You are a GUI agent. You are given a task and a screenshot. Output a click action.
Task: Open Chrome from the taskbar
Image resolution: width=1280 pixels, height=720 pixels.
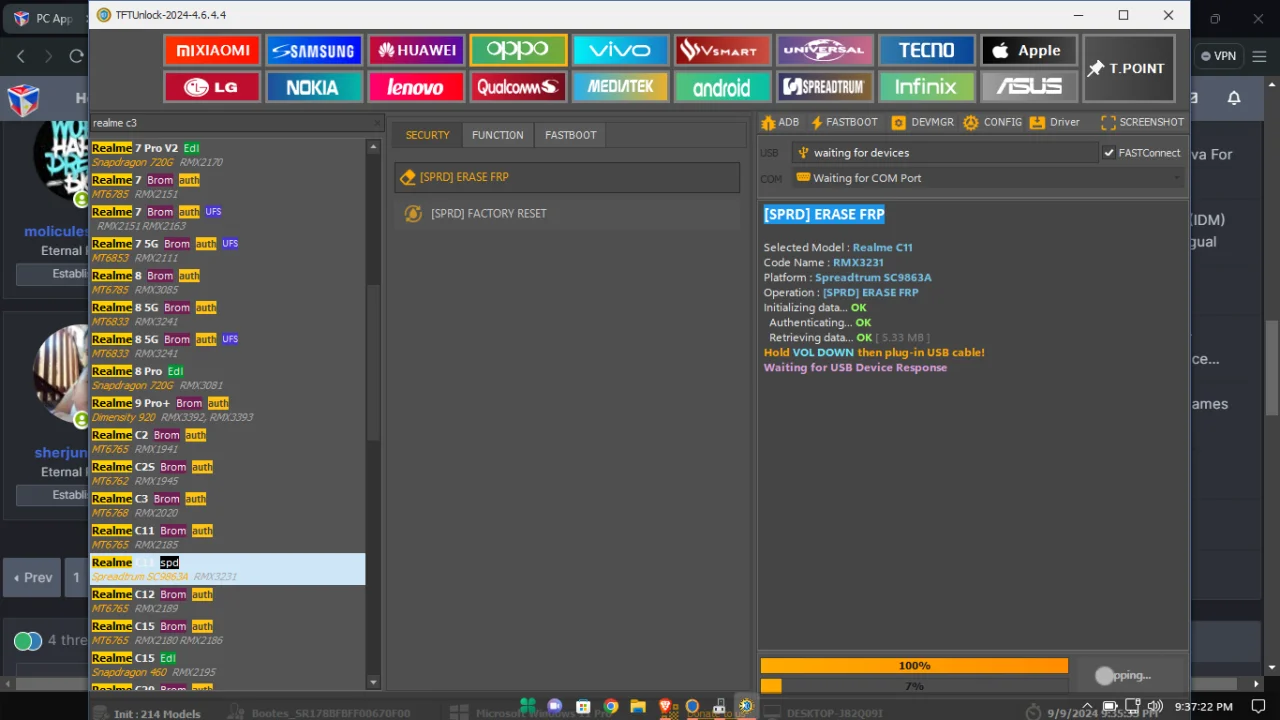(x=610, y=707)
